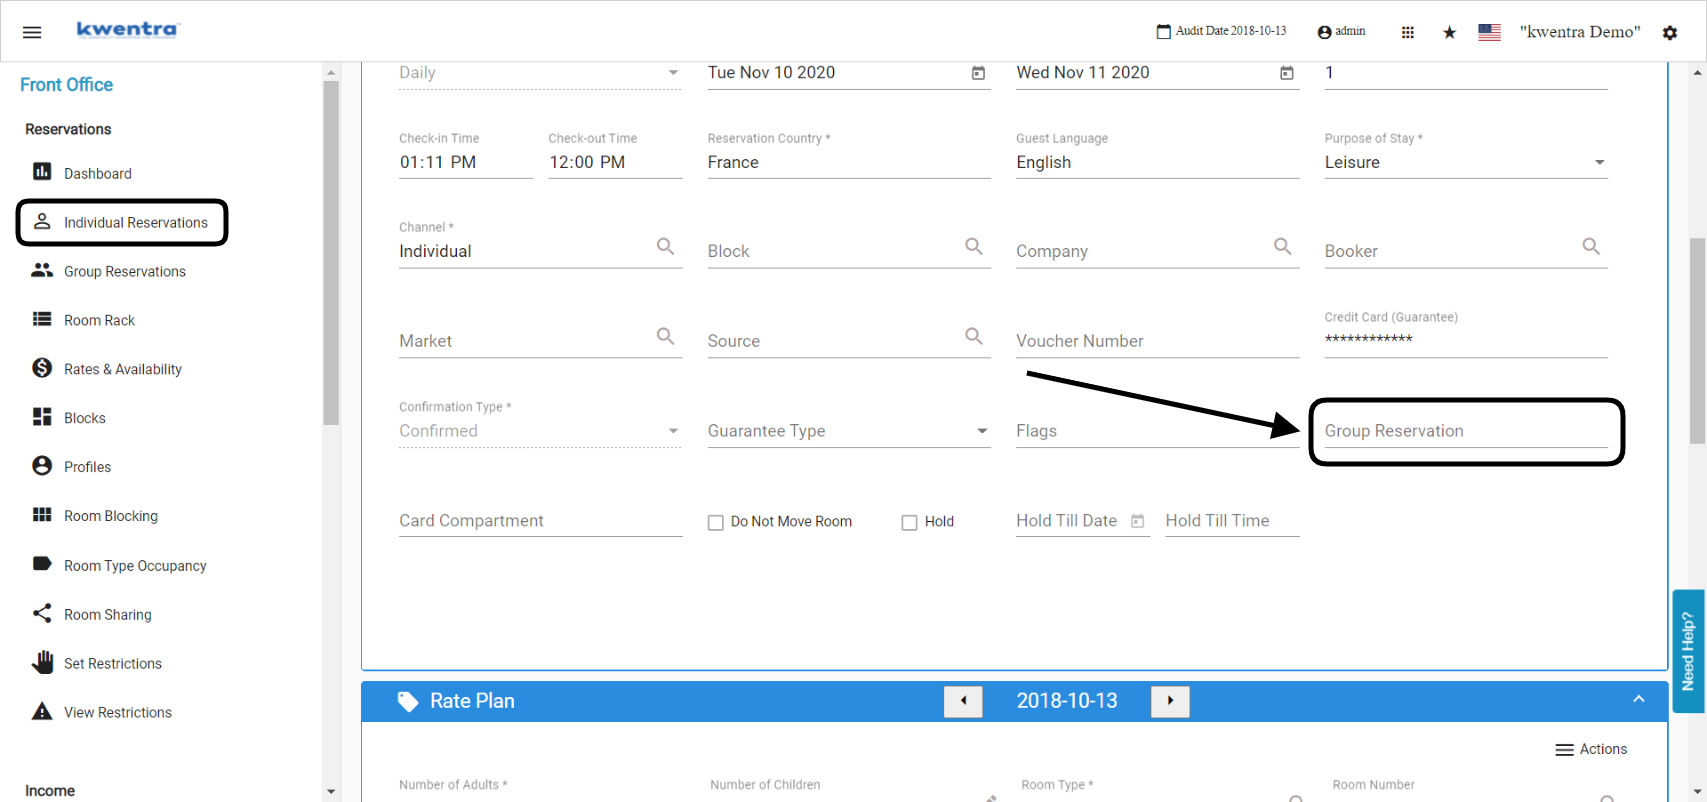Open the Confirmation Type dropdown
Screen dimensions: 1707x802
pos(540,431)
